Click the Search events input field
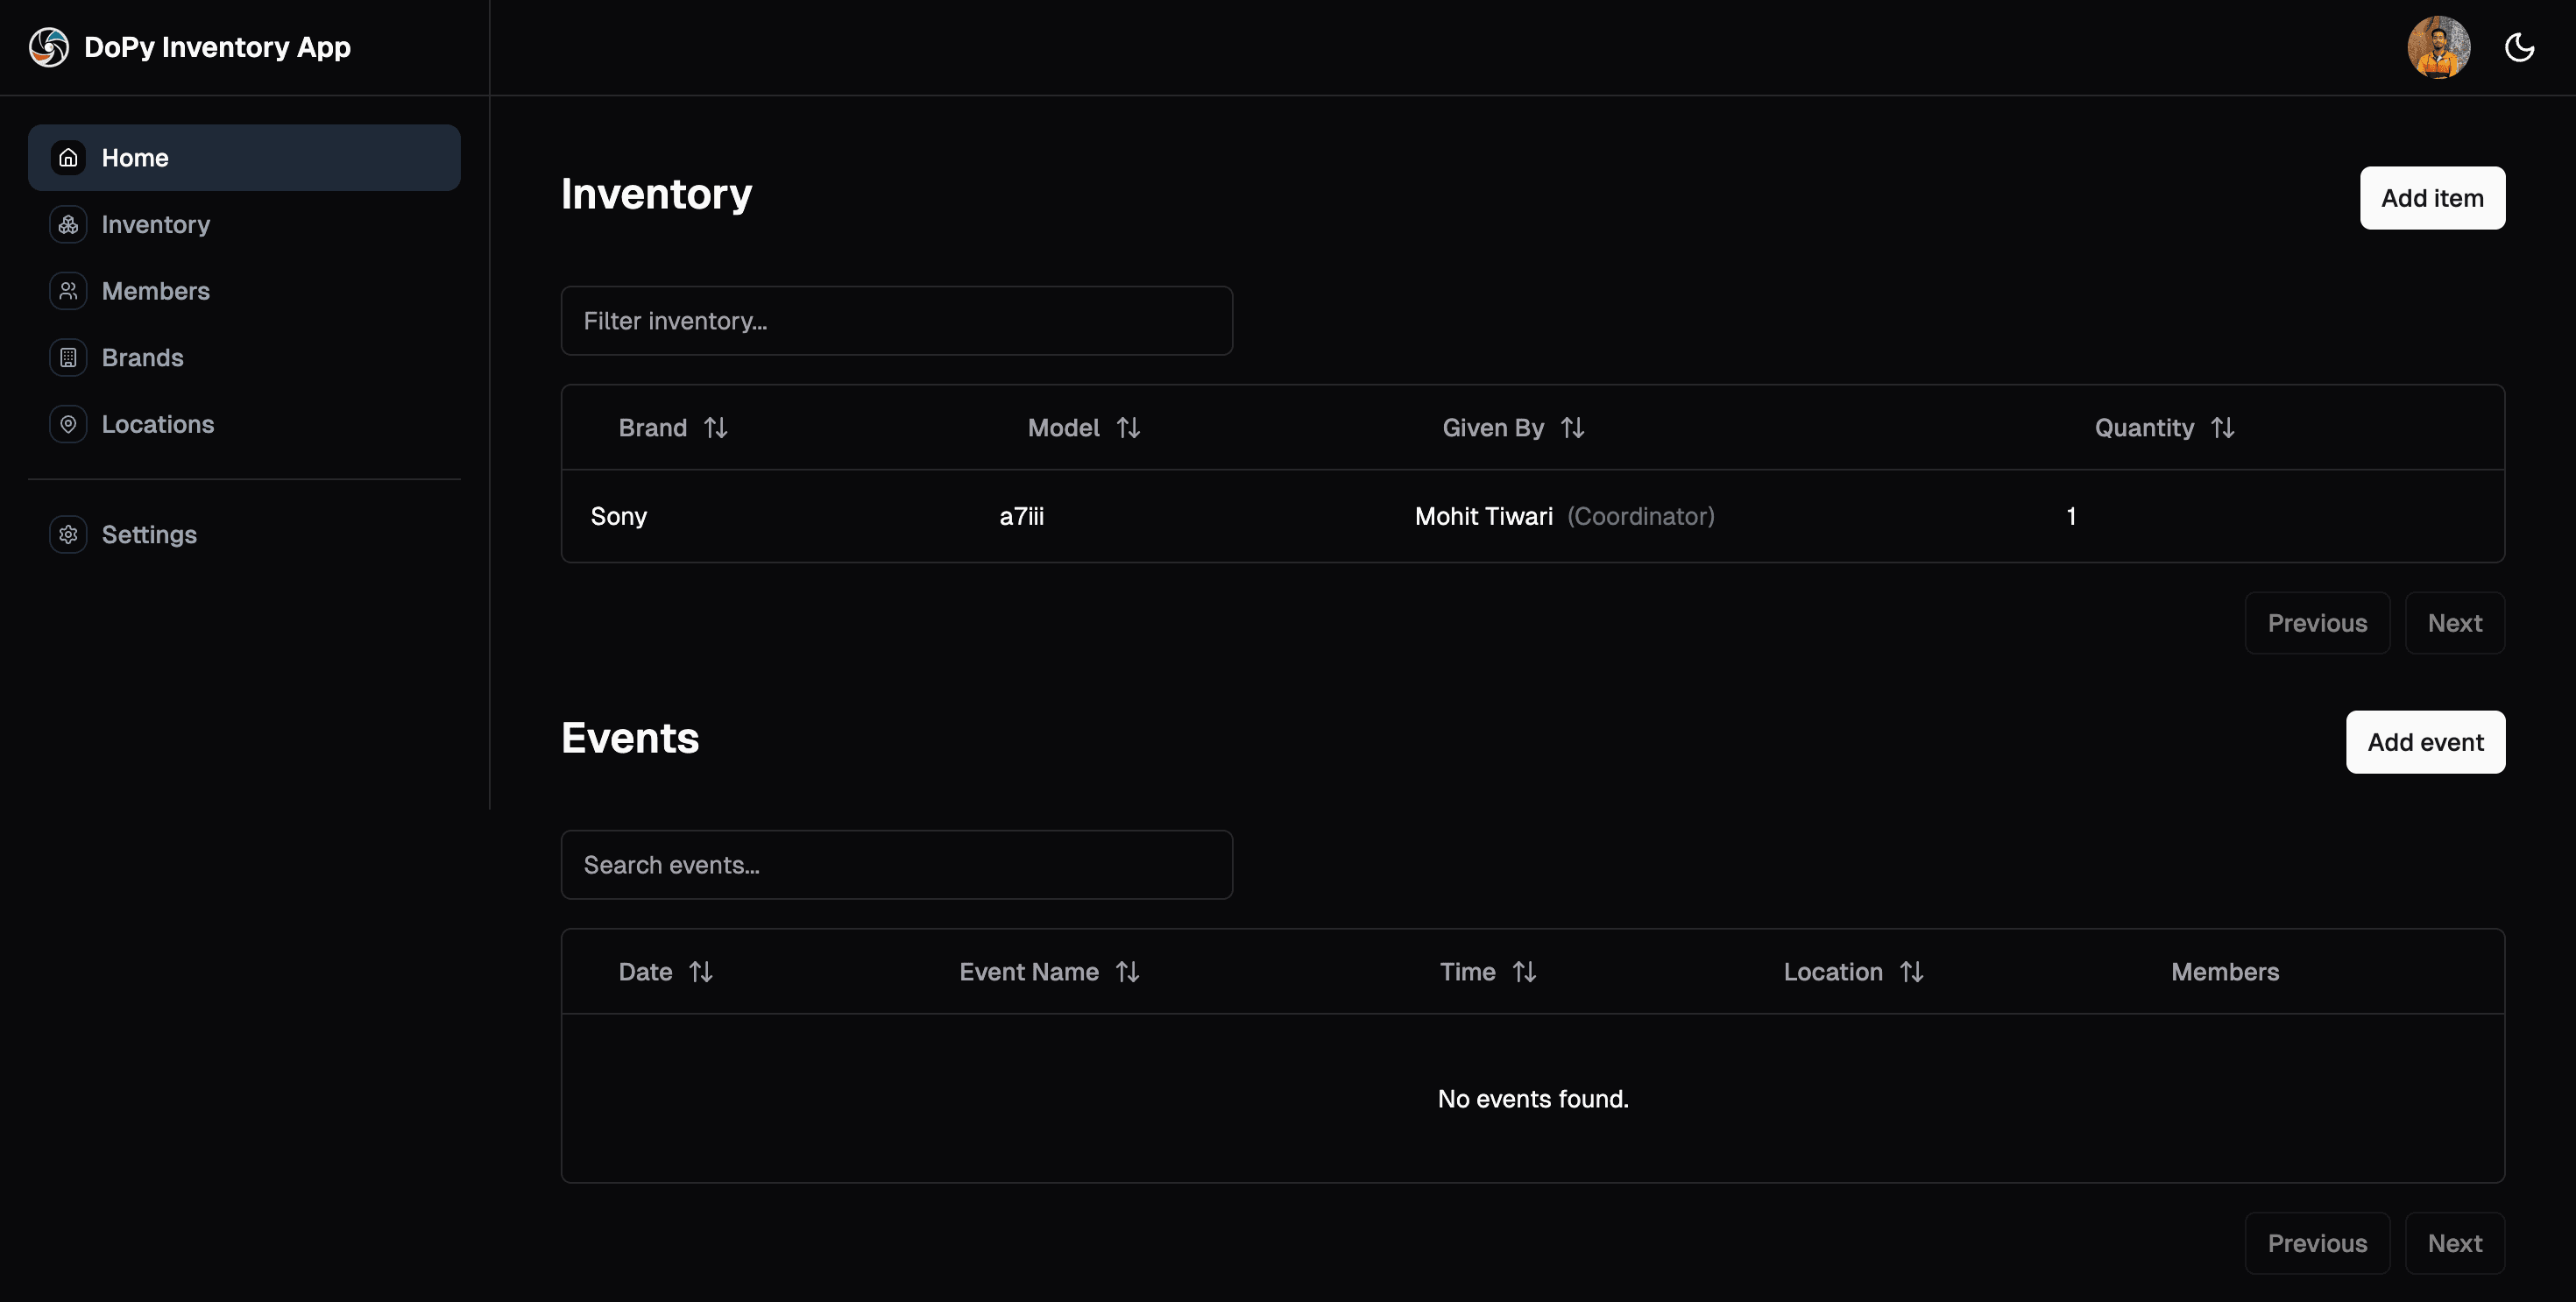 [x=897, y=864]
